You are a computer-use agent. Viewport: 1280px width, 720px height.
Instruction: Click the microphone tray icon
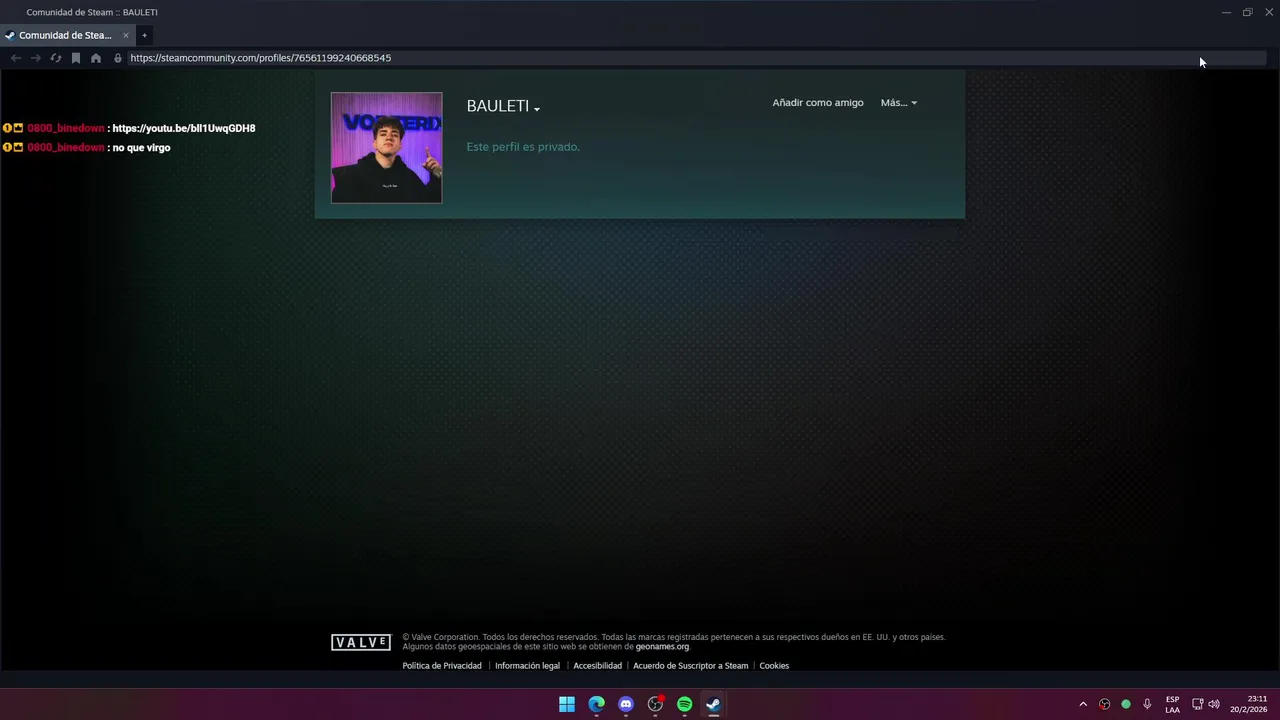pos(1147,704)
